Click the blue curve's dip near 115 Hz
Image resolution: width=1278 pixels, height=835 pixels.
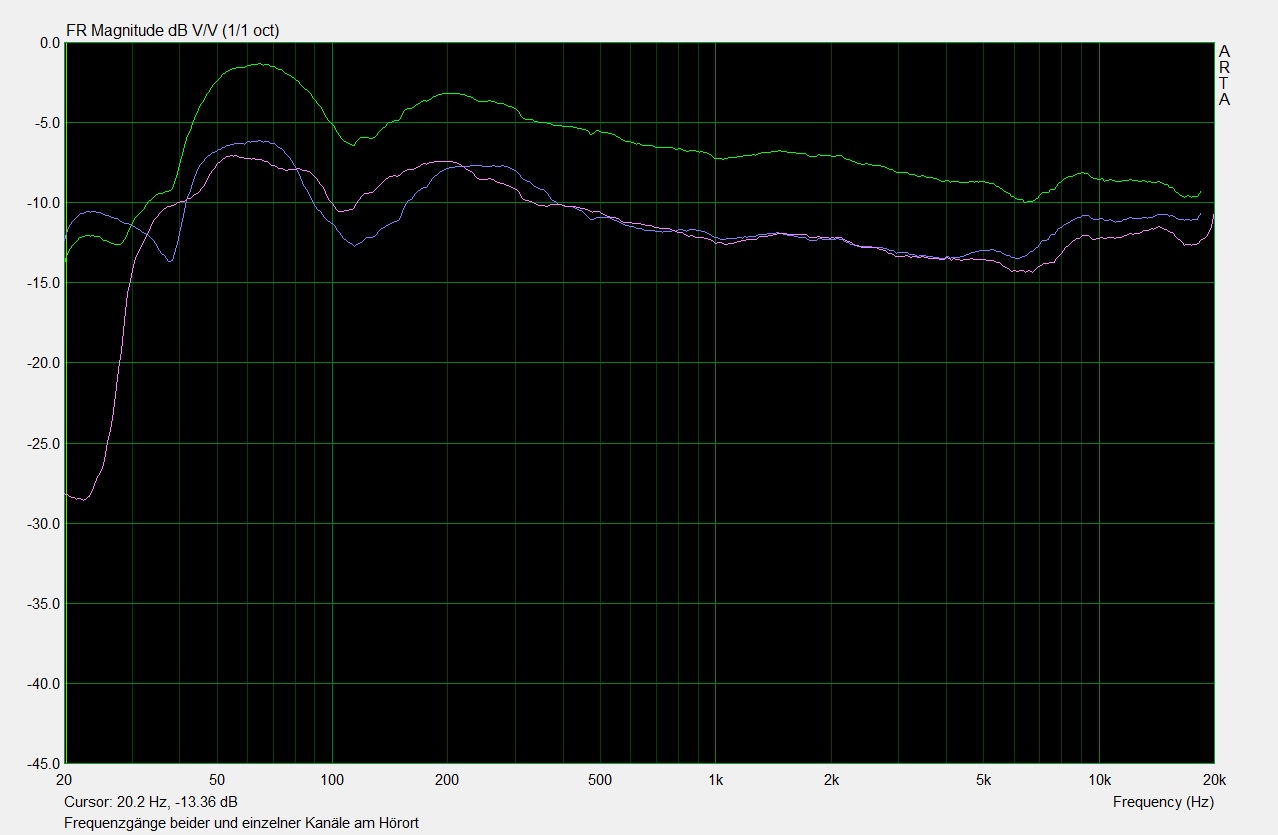point(356,244)
